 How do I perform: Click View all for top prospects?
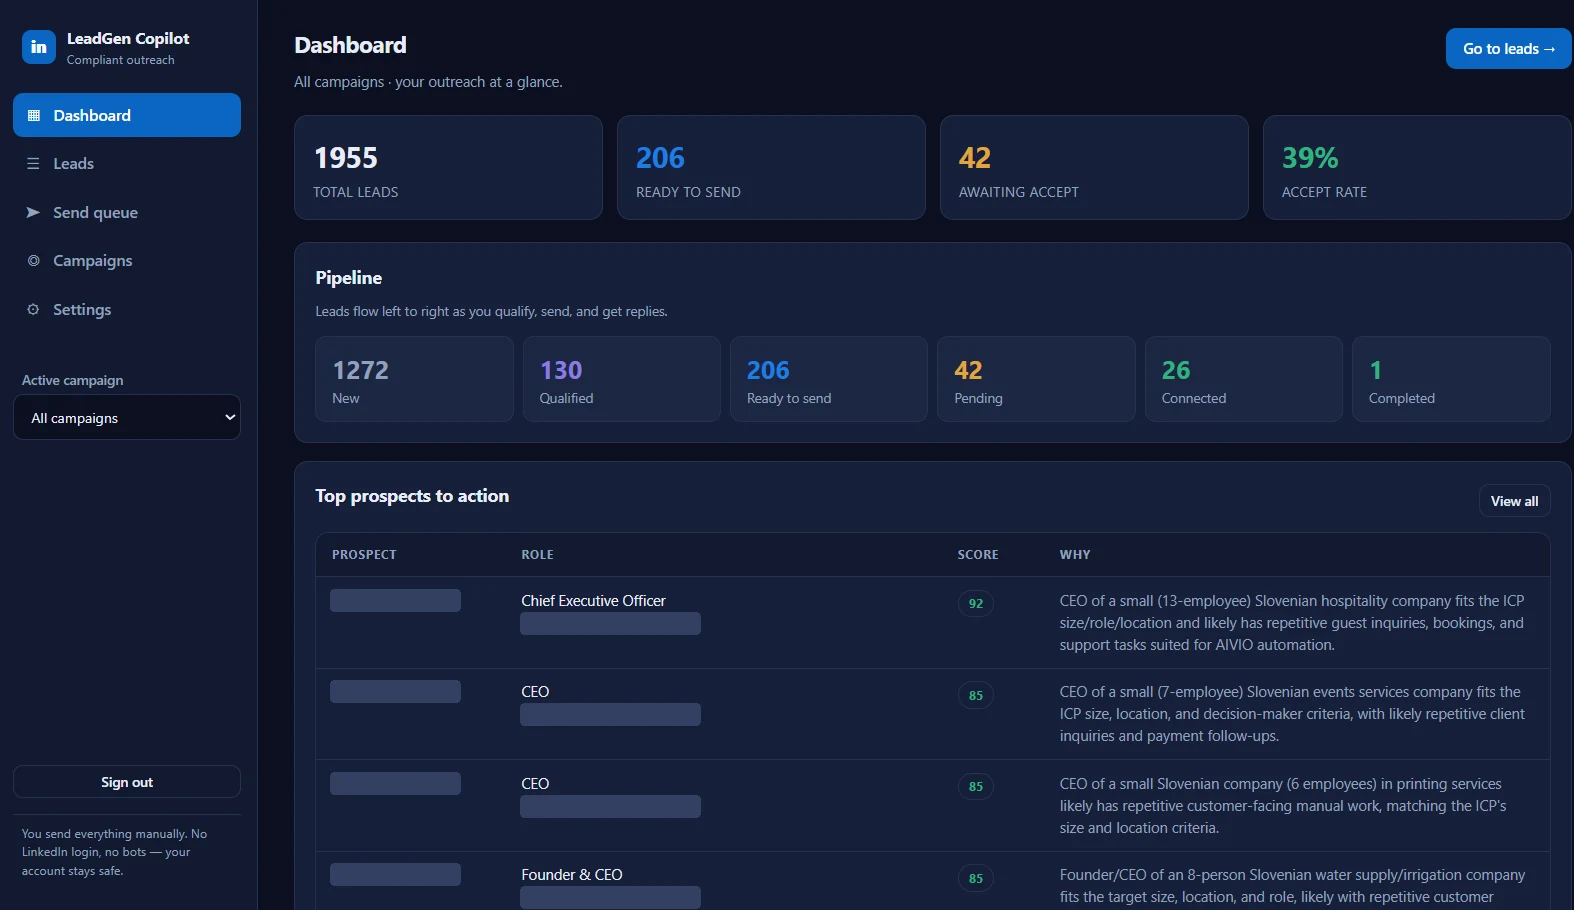pos(1514,501)
